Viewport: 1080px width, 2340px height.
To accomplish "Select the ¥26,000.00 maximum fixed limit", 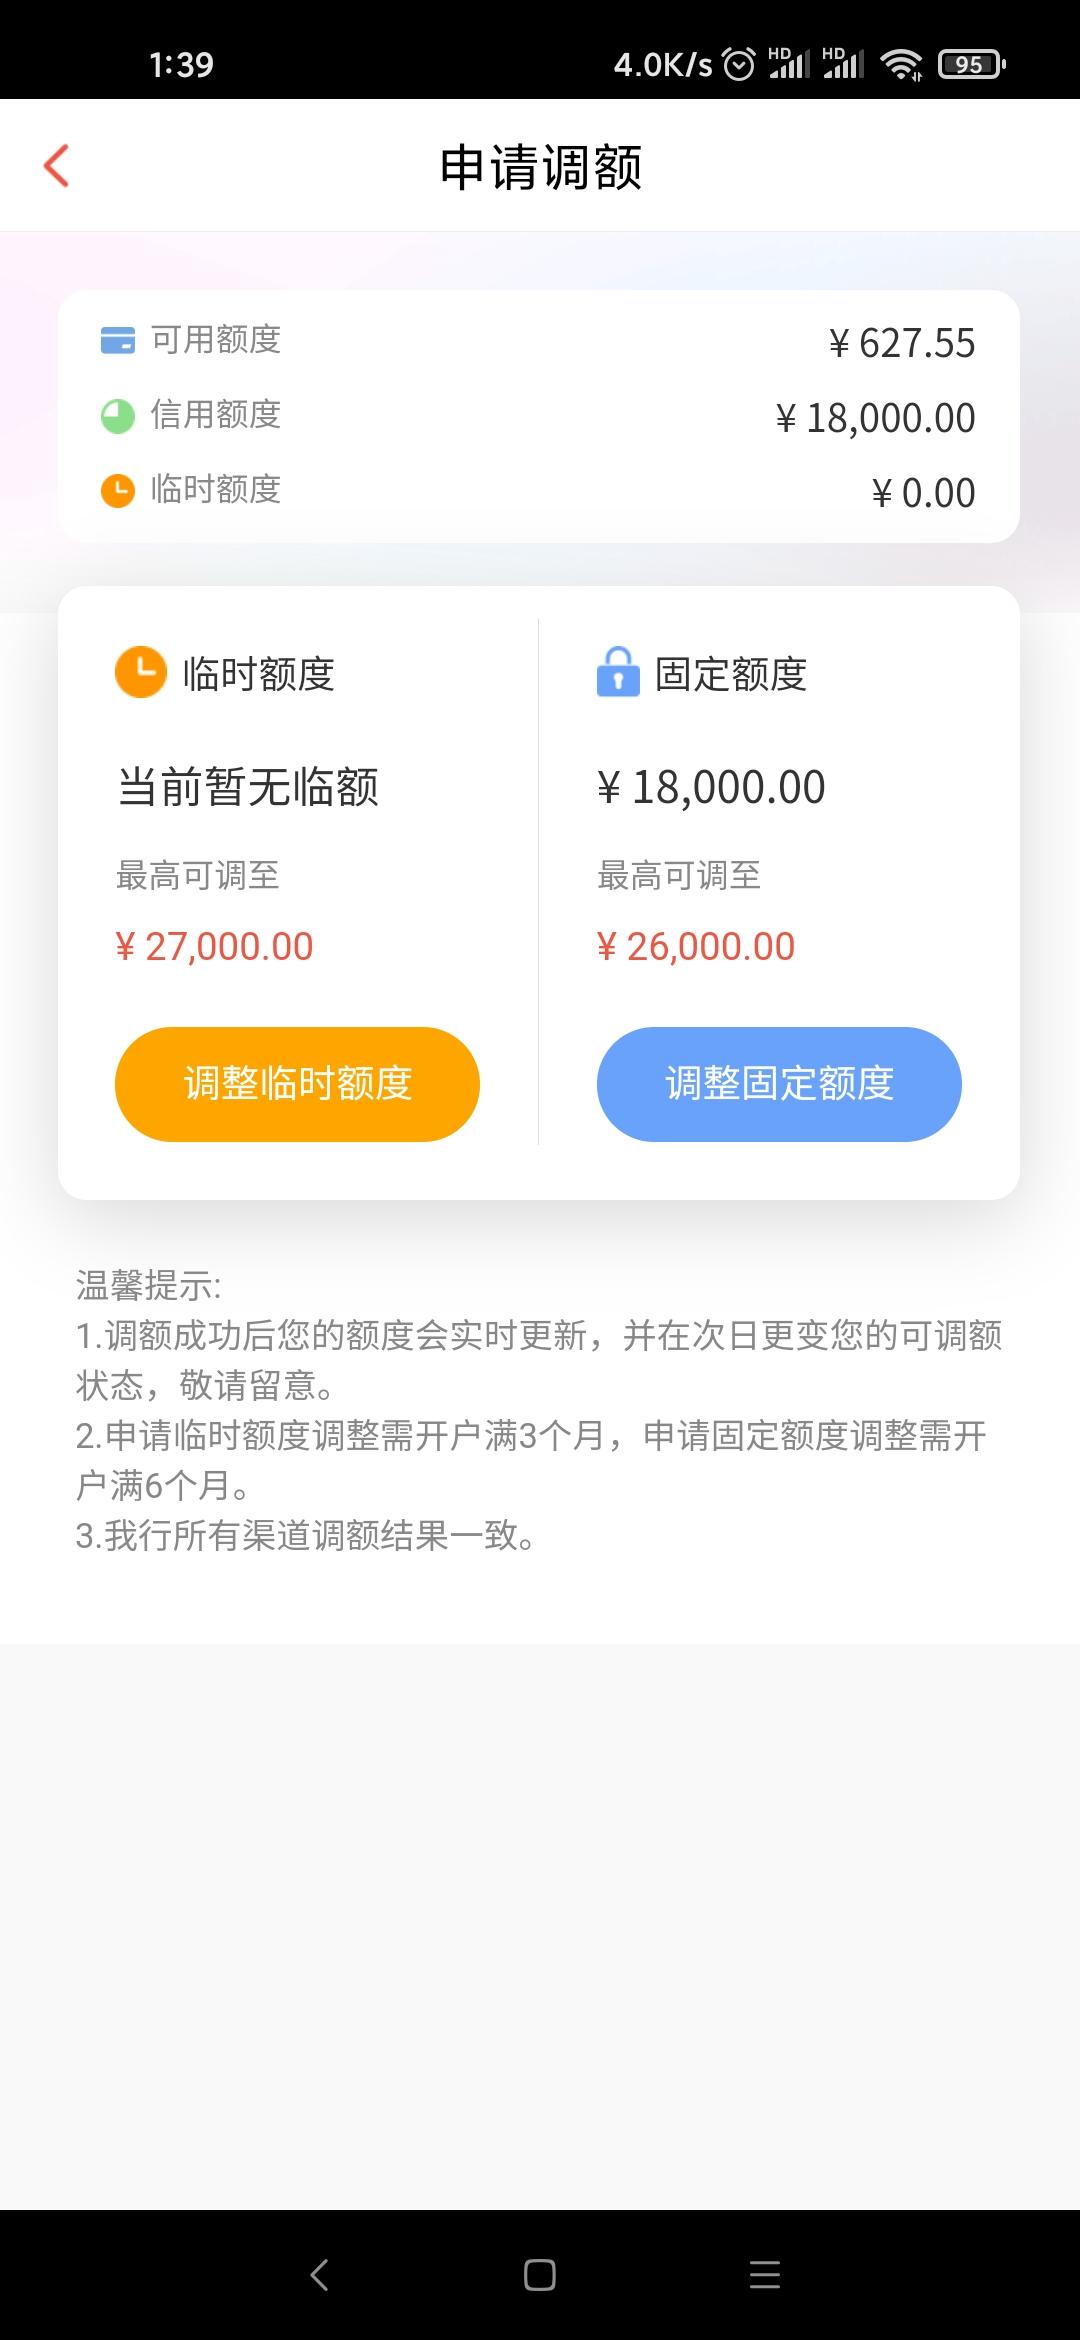I will [696, 946].
